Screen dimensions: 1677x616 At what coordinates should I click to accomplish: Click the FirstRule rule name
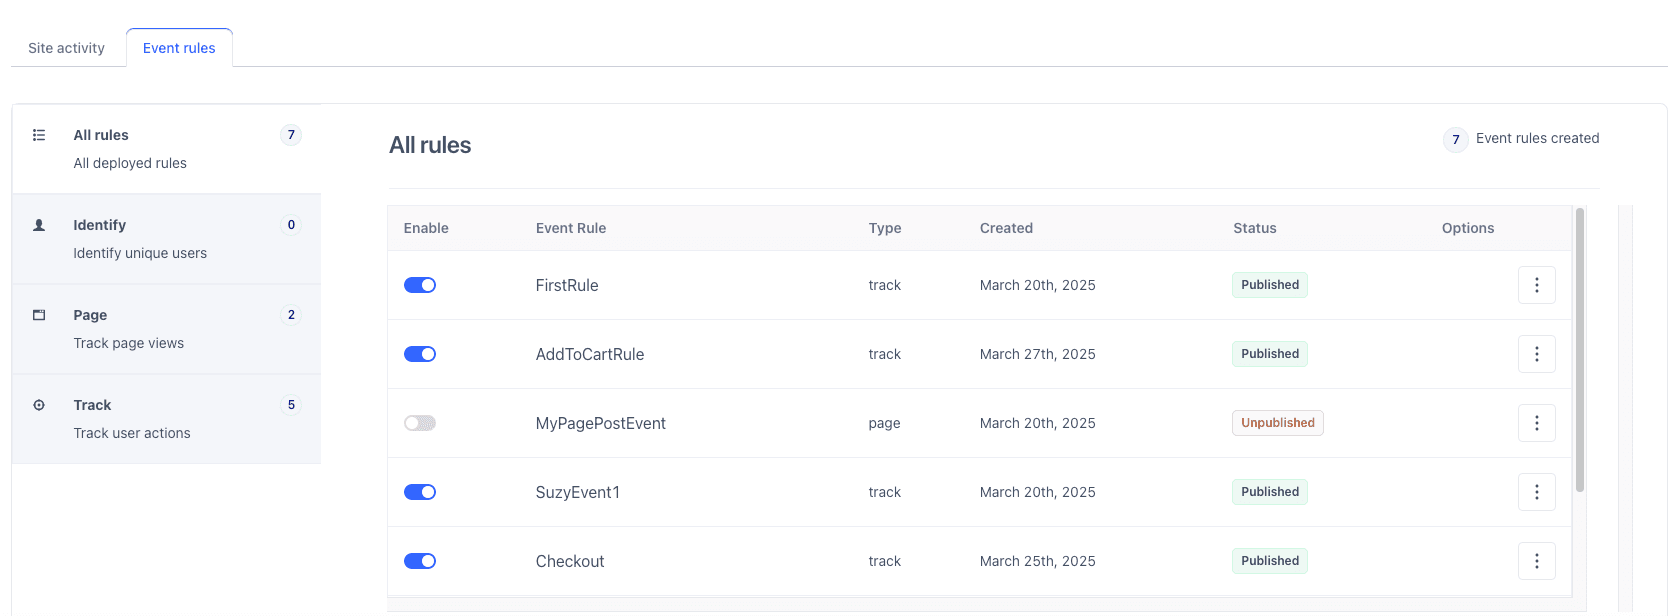click(567, 285)
